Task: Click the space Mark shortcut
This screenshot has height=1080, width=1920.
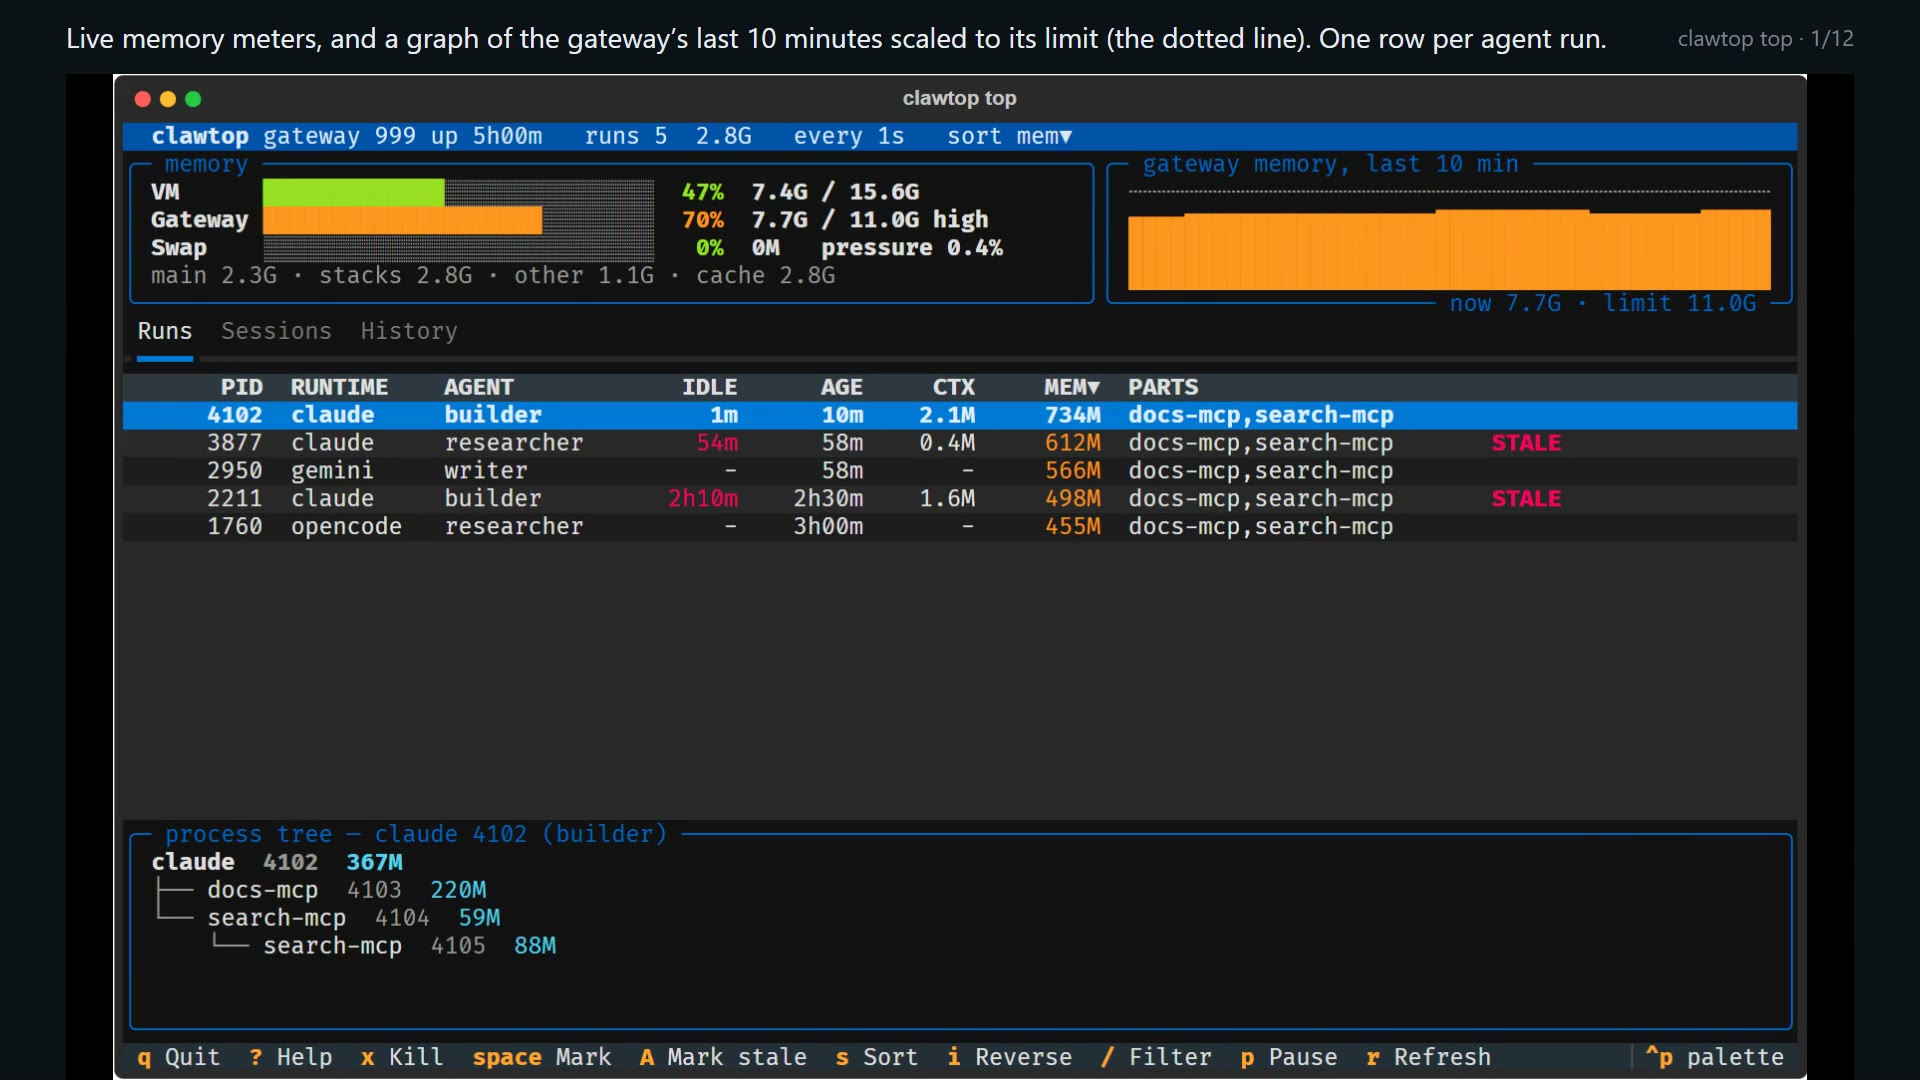Action: point(542,1057)
